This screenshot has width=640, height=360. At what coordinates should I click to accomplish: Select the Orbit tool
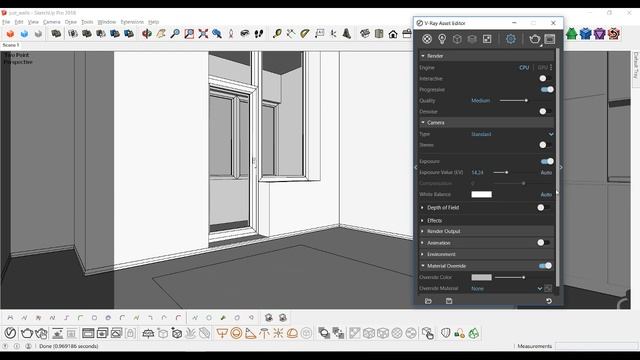pyautogui.click(x=147, y=33)
